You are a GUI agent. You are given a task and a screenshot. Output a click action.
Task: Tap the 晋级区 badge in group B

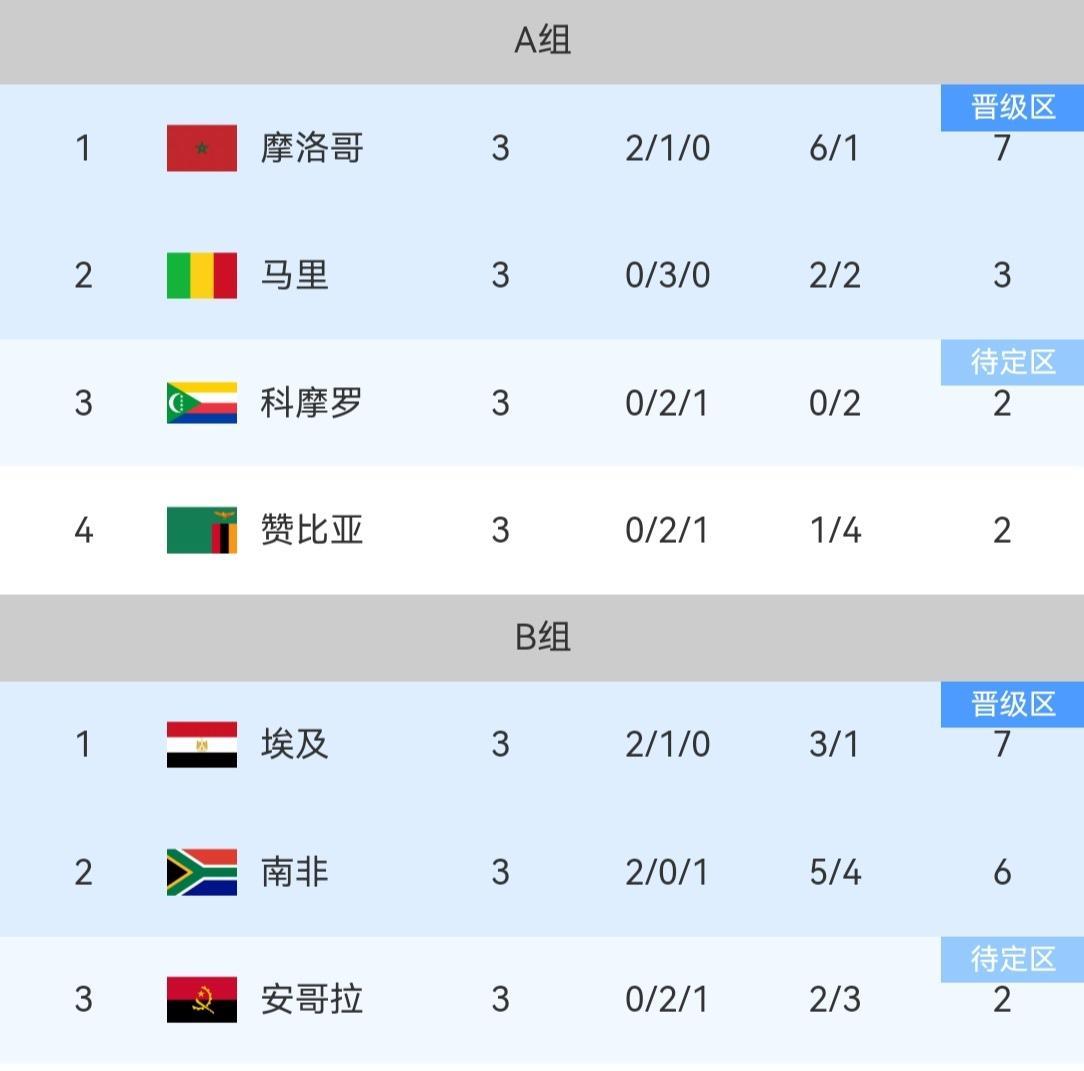(x=1012, y=704)
